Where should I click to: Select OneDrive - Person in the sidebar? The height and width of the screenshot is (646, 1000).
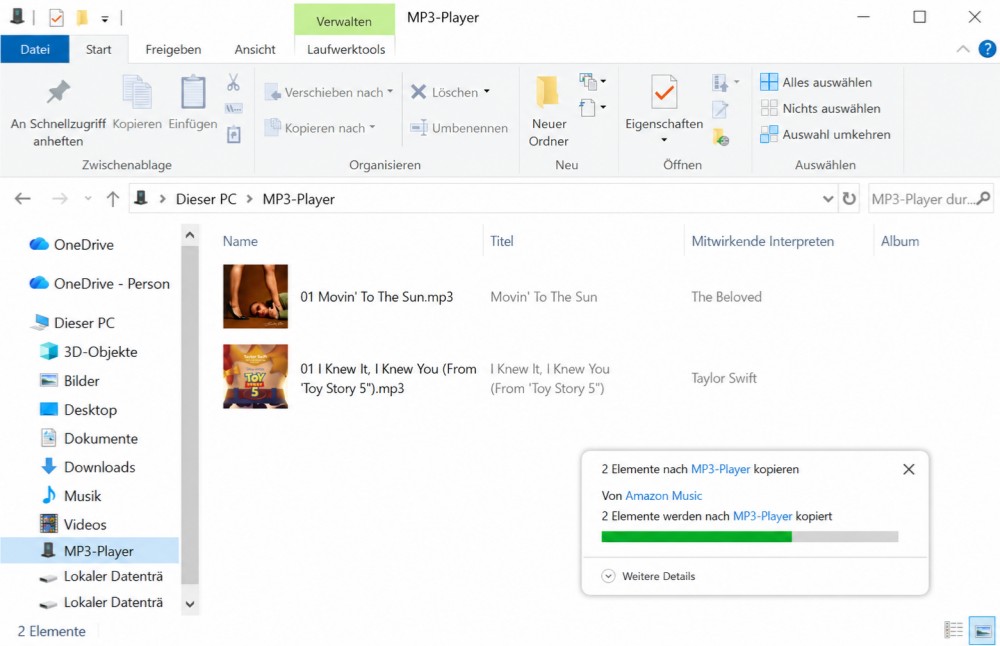(x=101, y=283)
